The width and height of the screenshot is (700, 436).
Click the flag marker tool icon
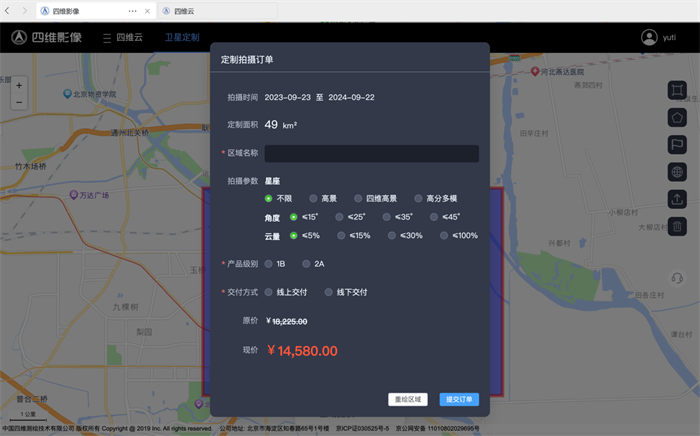(x=677, y=145)
